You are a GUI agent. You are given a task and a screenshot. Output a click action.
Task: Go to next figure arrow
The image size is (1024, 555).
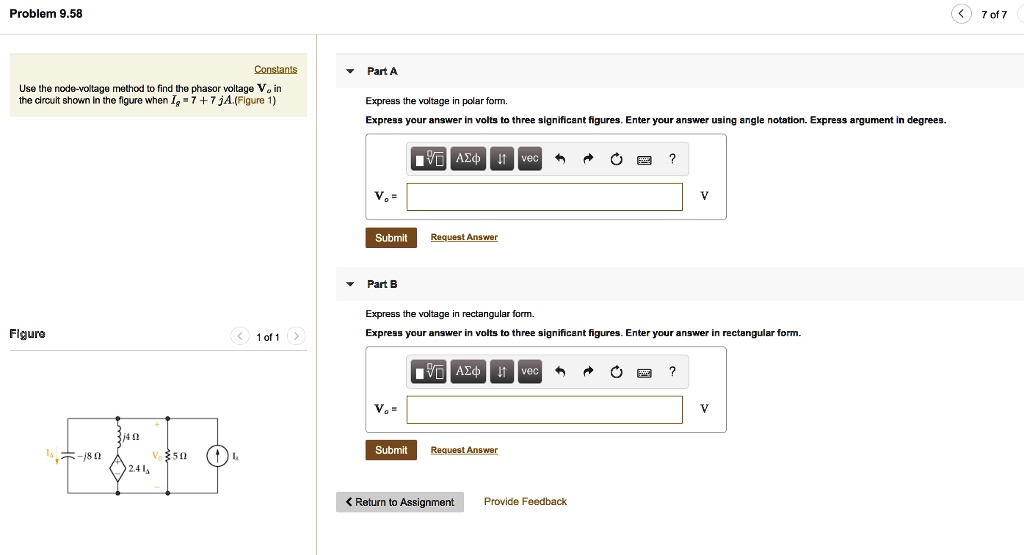point(295,336)
